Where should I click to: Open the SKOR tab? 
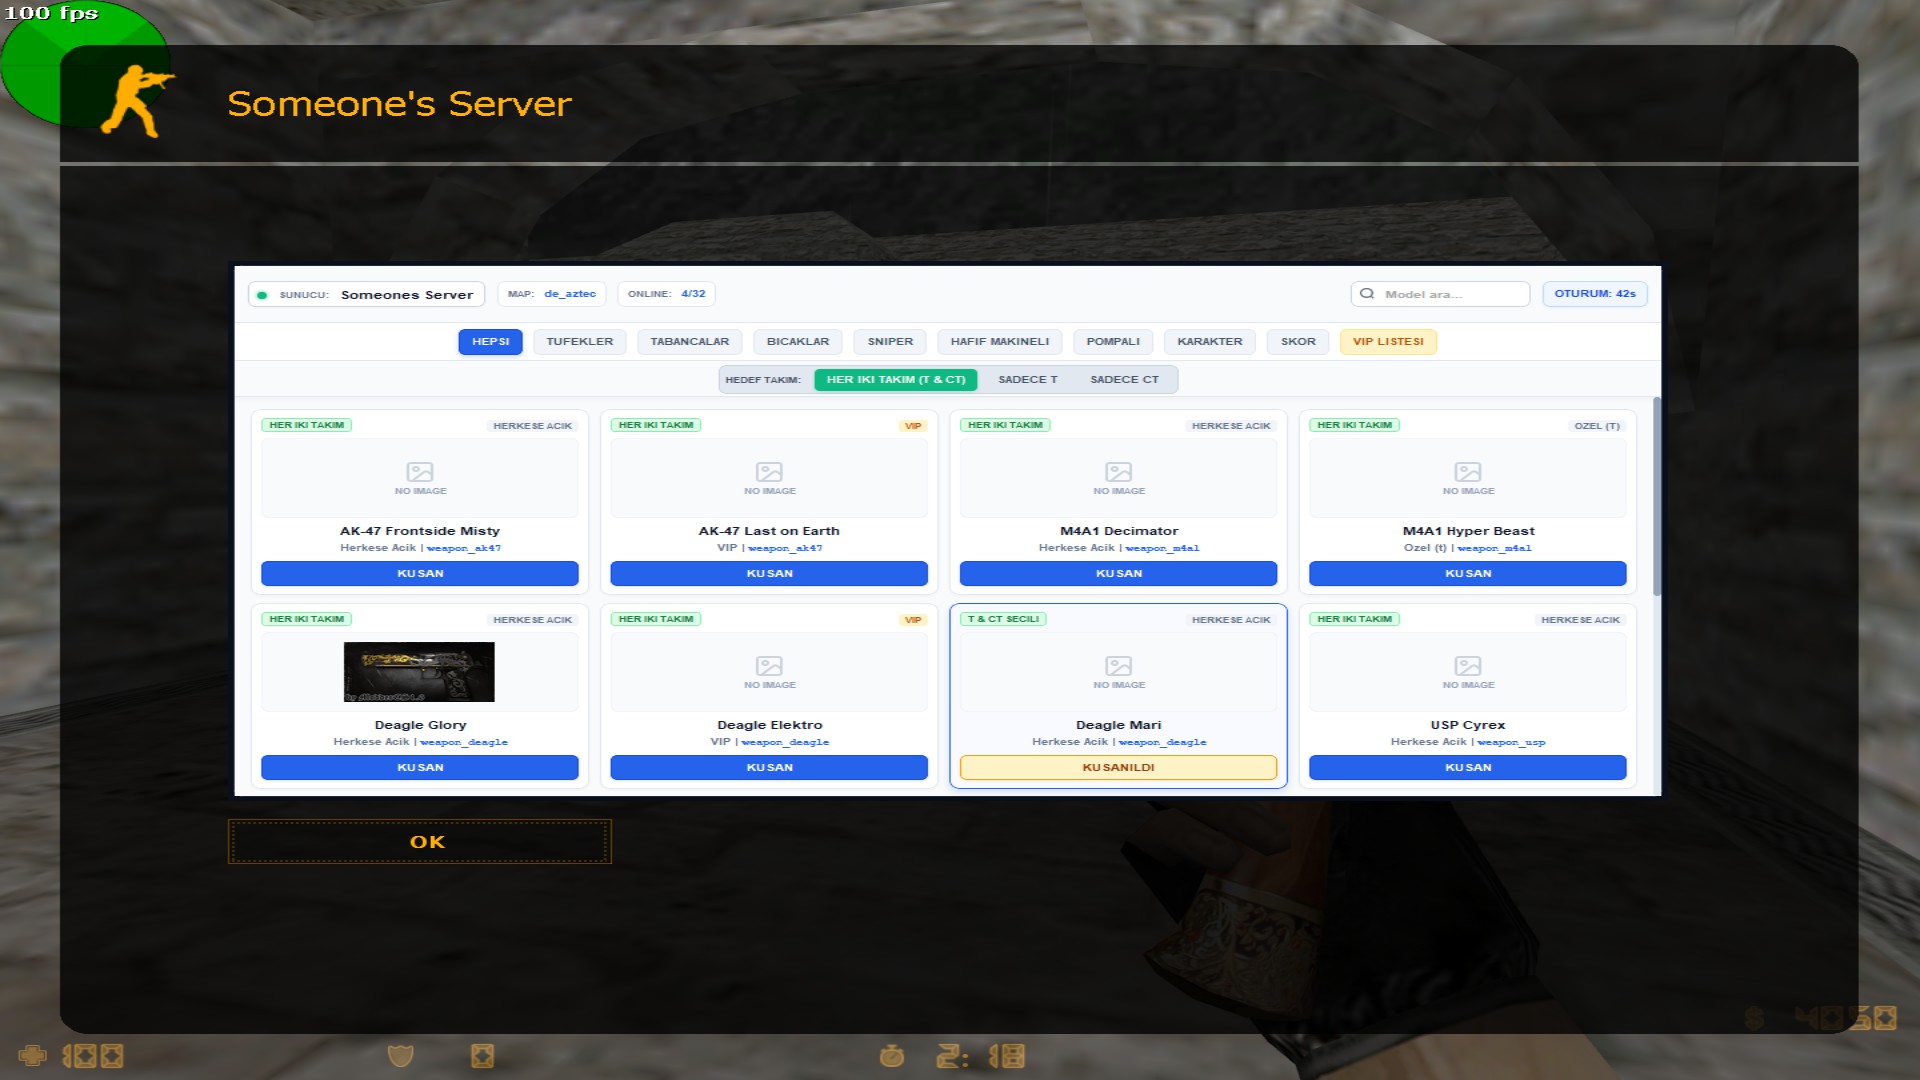tap(1298, 342)
